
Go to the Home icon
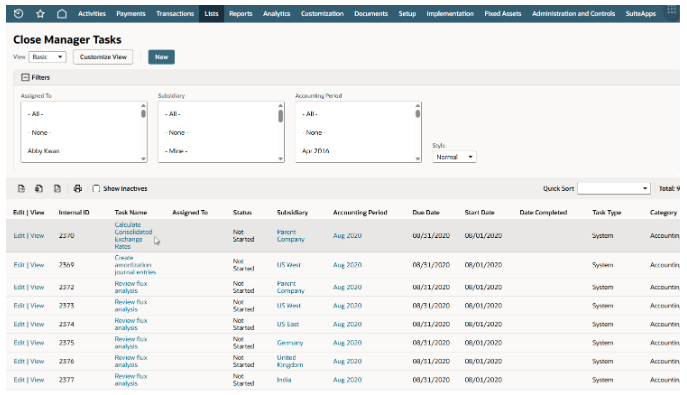pyautogui.click(x=62, y=14)
